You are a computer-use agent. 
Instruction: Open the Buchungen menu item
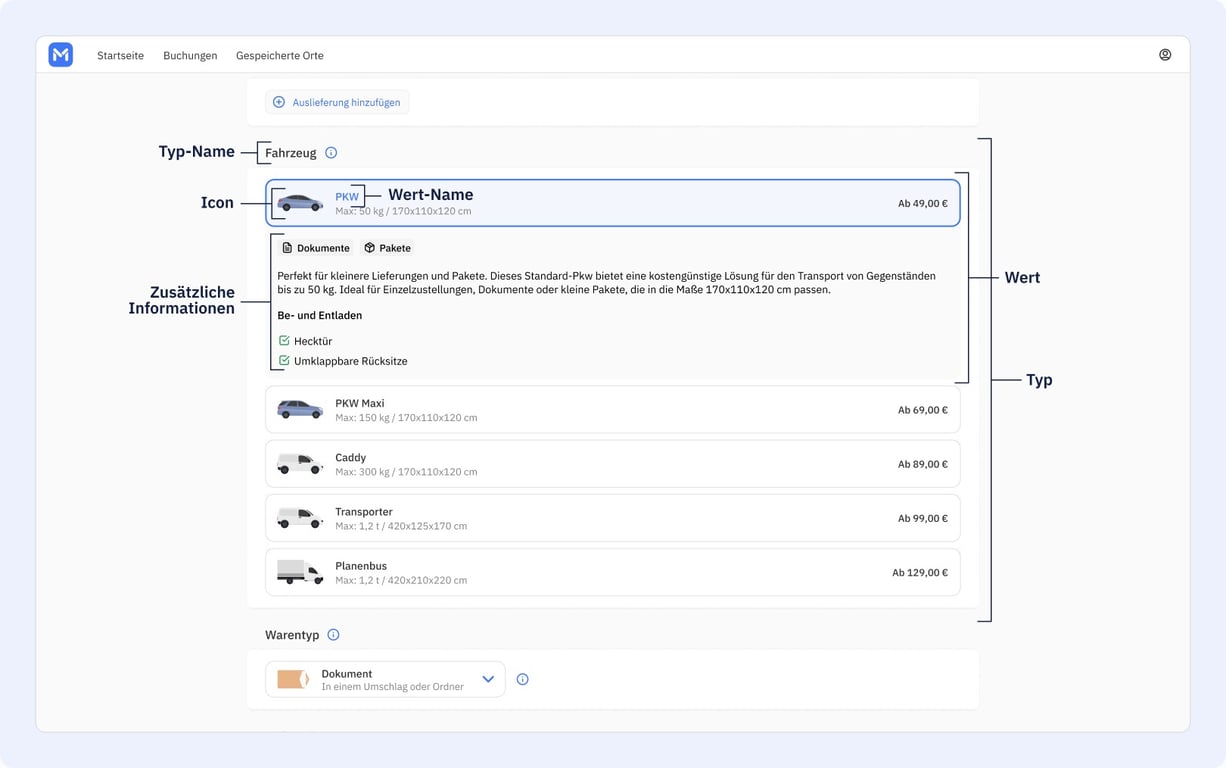190,56
